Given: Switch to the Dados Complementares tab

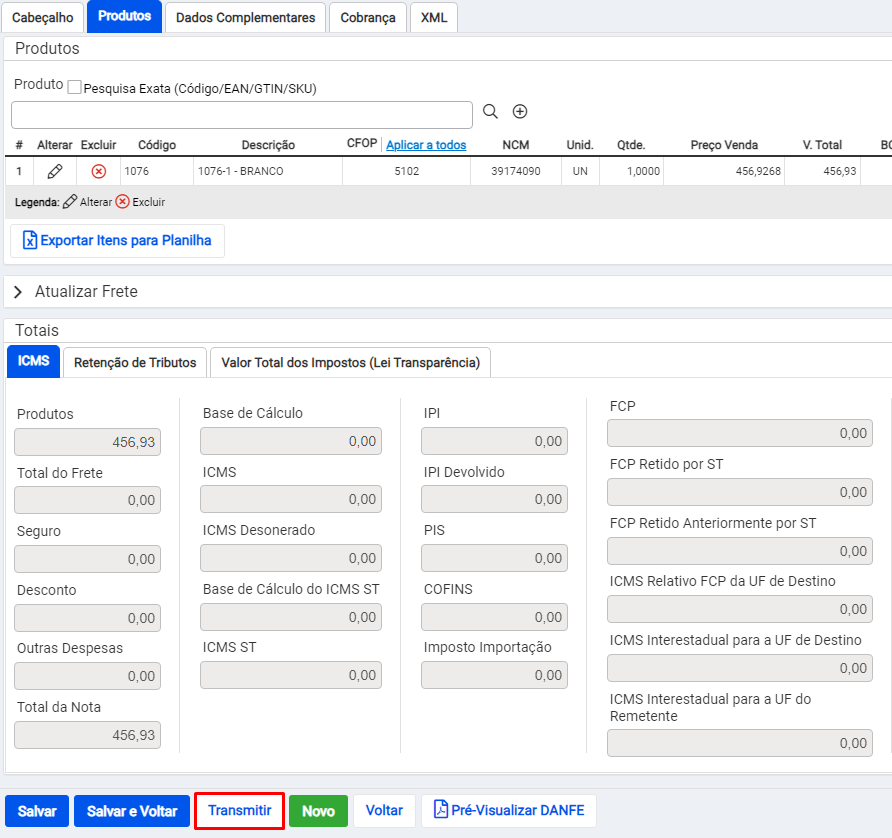Looking at the screenshot, I should [245, 18].
